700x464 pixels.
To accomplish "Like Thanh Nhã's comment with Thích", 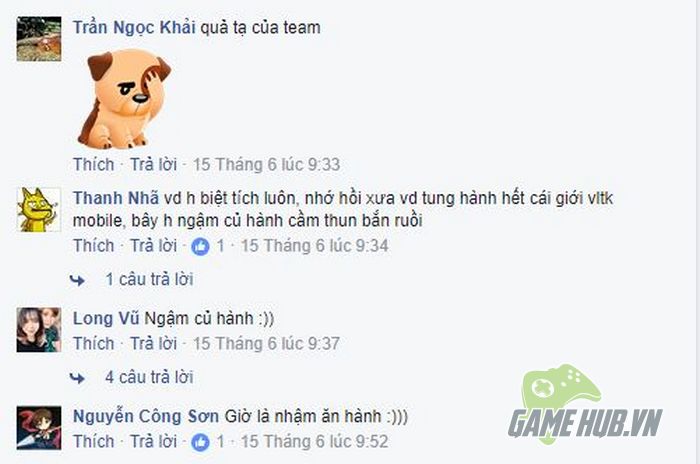I will 94,246.
